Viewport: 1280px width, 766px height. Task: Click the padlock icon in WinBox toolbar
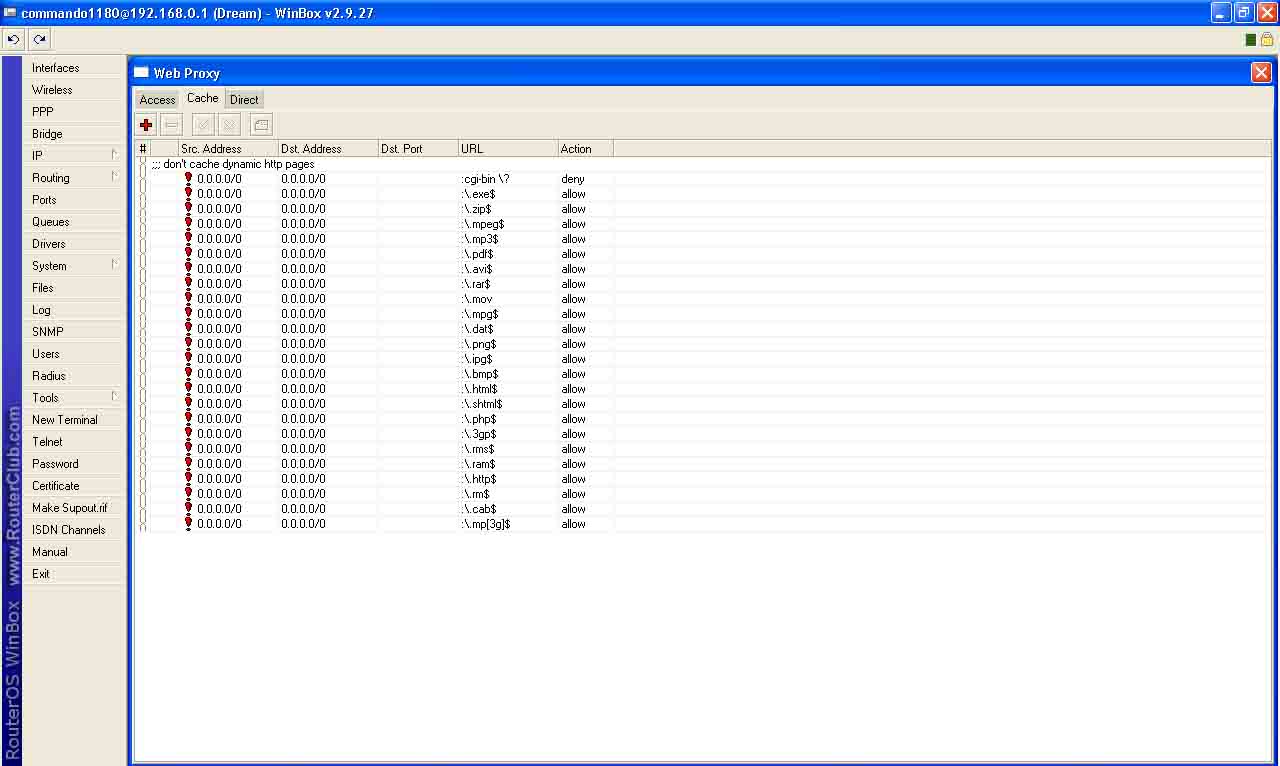coord(1267,39)
